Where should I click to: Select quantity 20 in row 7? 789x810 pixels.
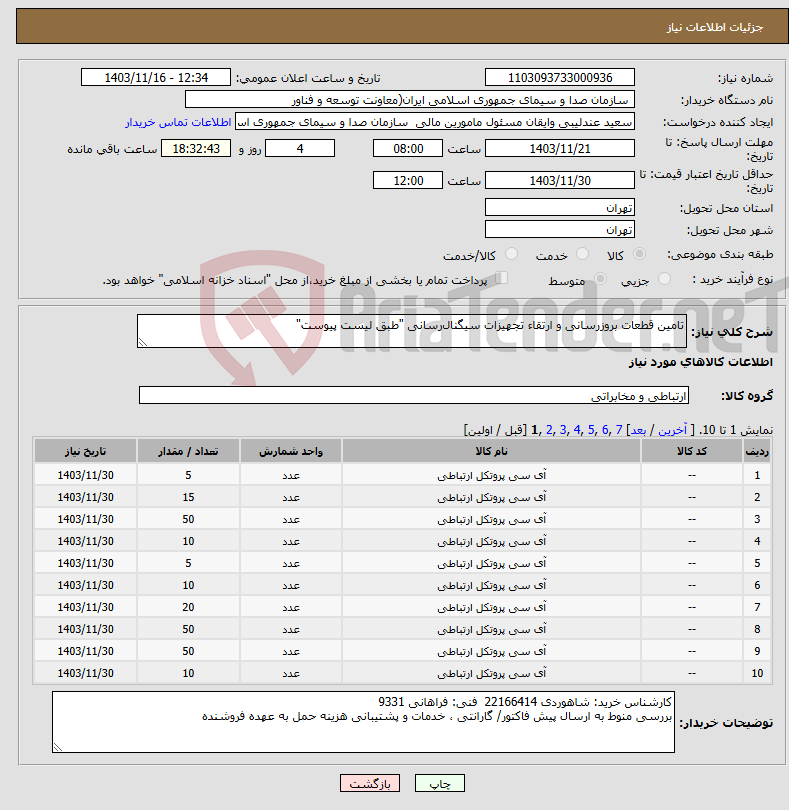[x=188, y=607]
